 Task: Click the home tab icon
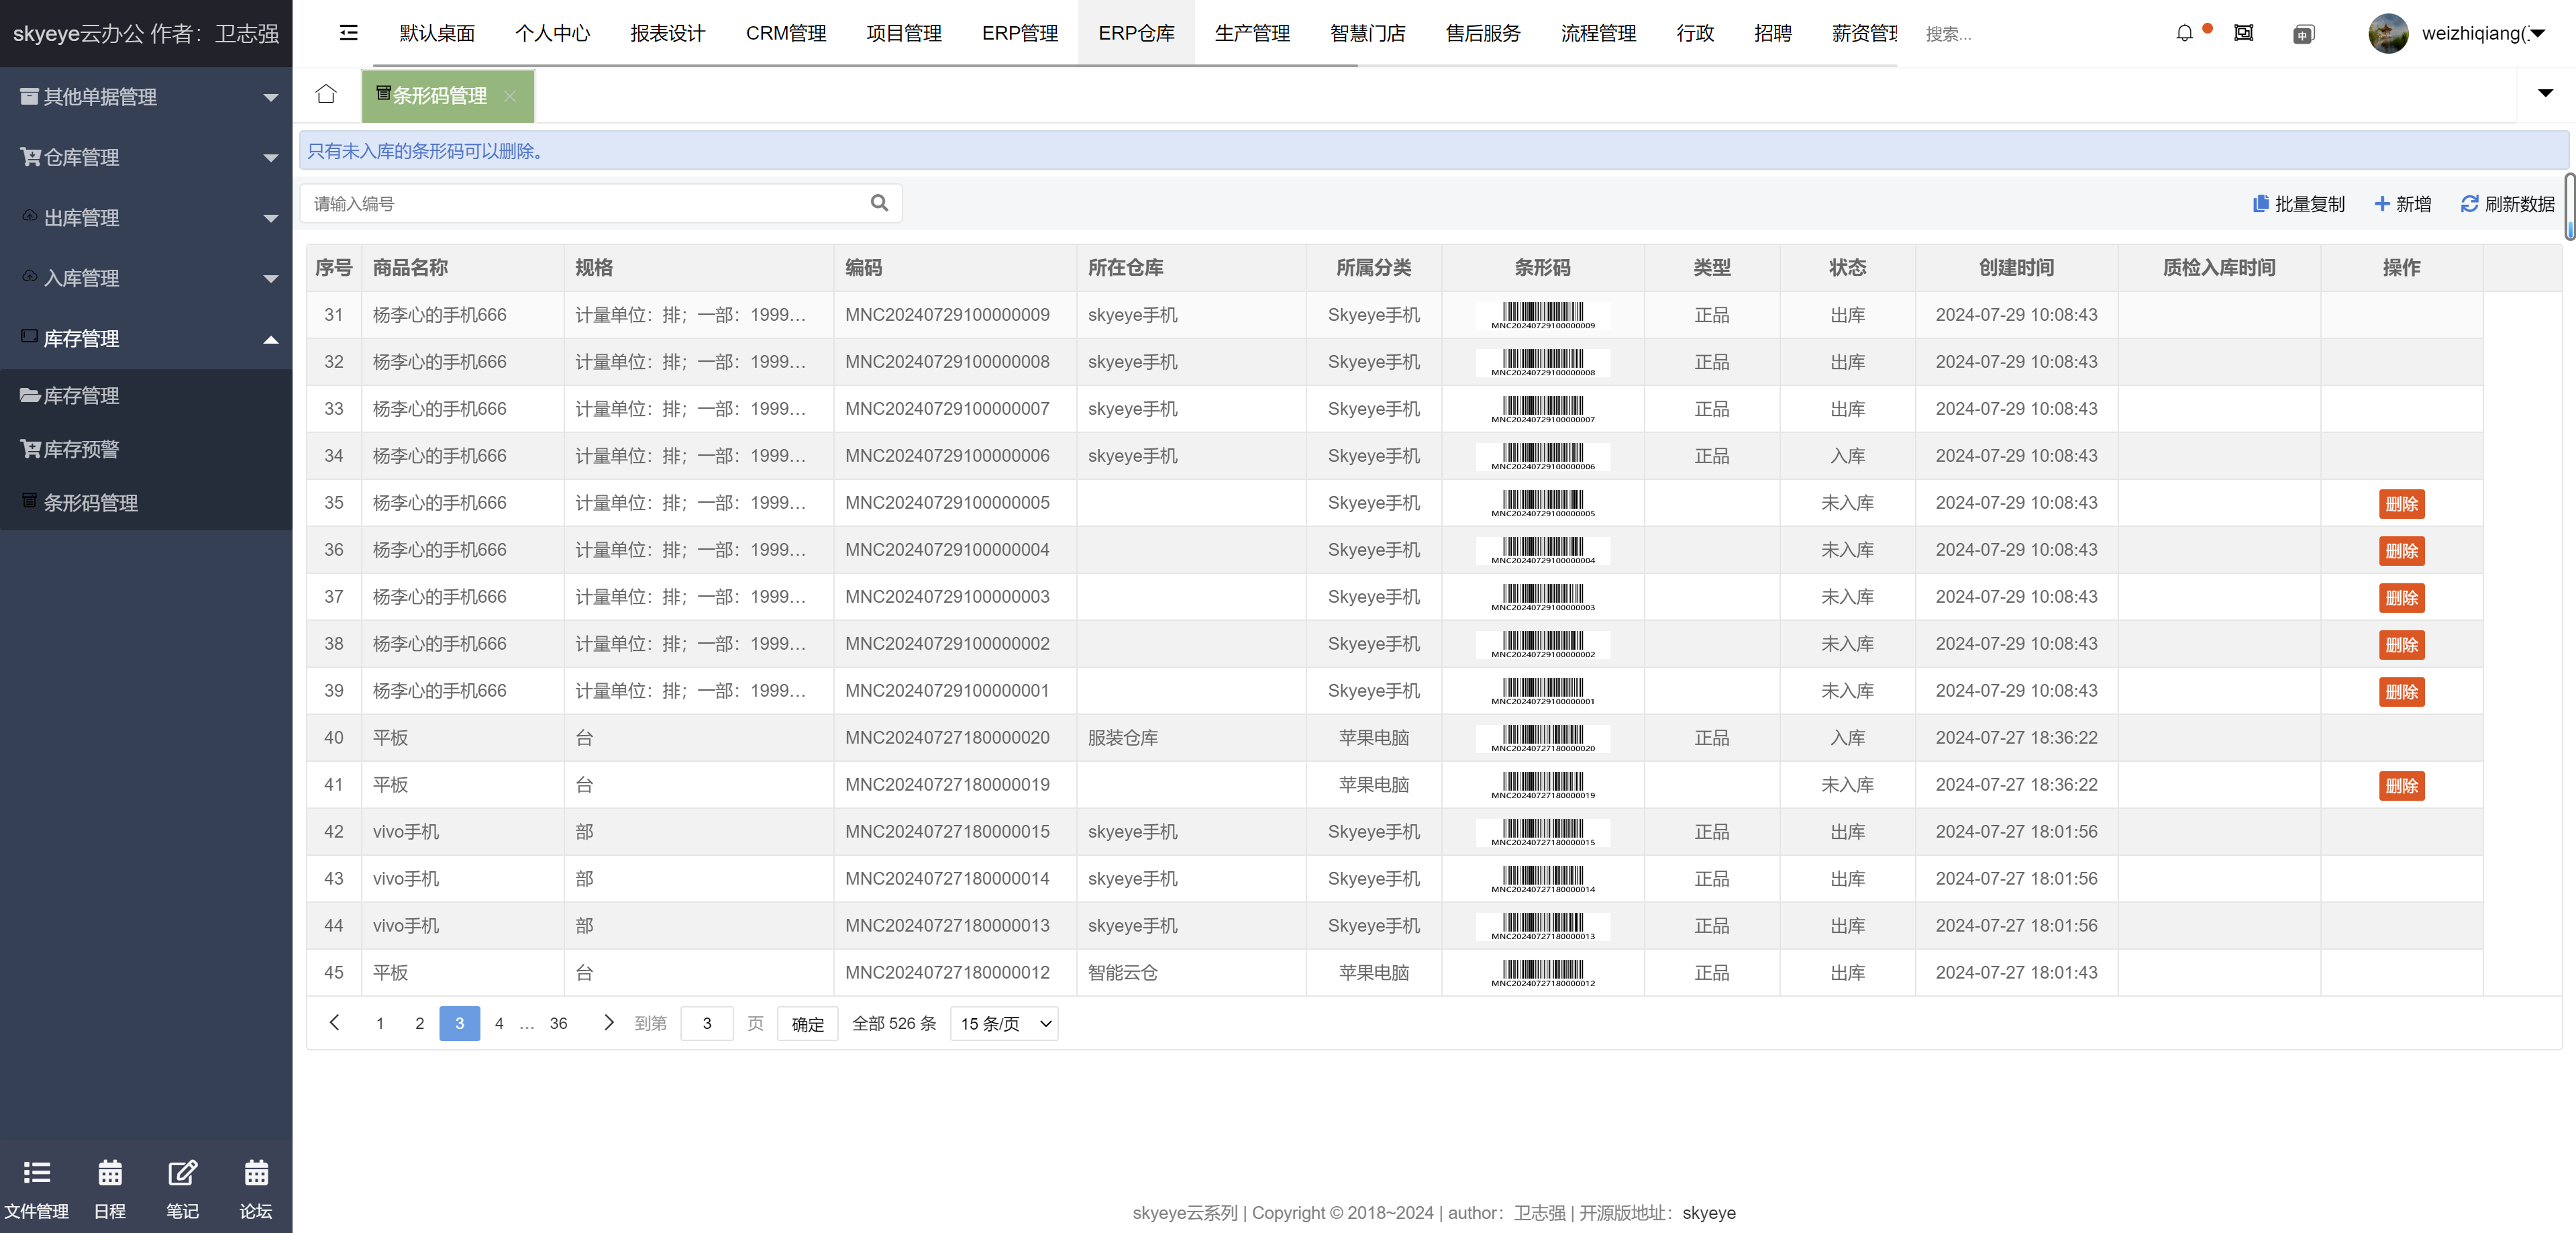pyautogui.click(x=326, y=94)
